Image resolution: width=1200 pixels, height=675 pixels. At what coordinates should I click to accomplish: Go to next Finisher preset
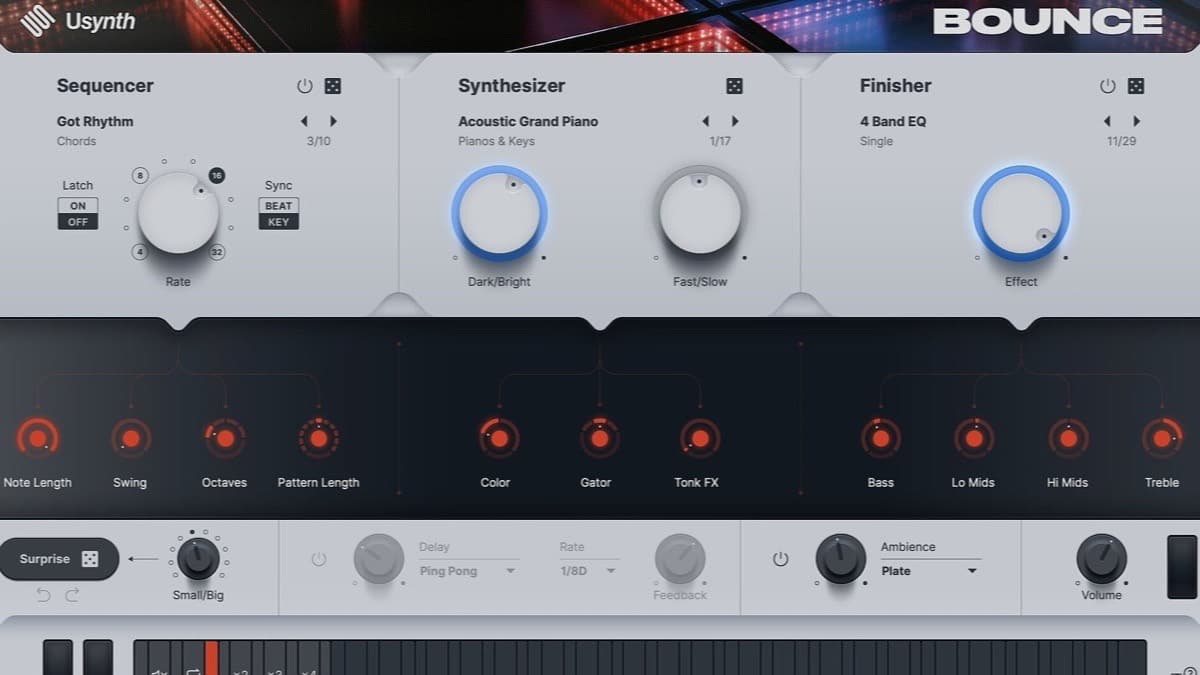click(x=1136, y=121)
